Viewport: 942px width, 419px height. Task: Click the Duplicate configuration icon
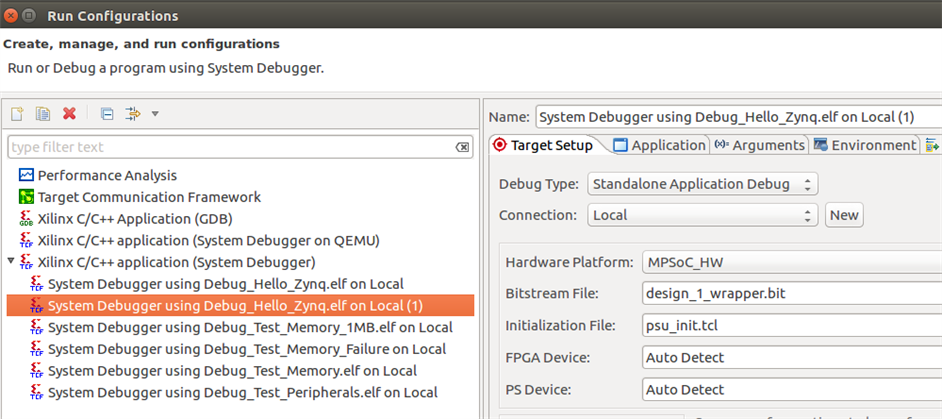pyautogui.click(x=43, y=114)
